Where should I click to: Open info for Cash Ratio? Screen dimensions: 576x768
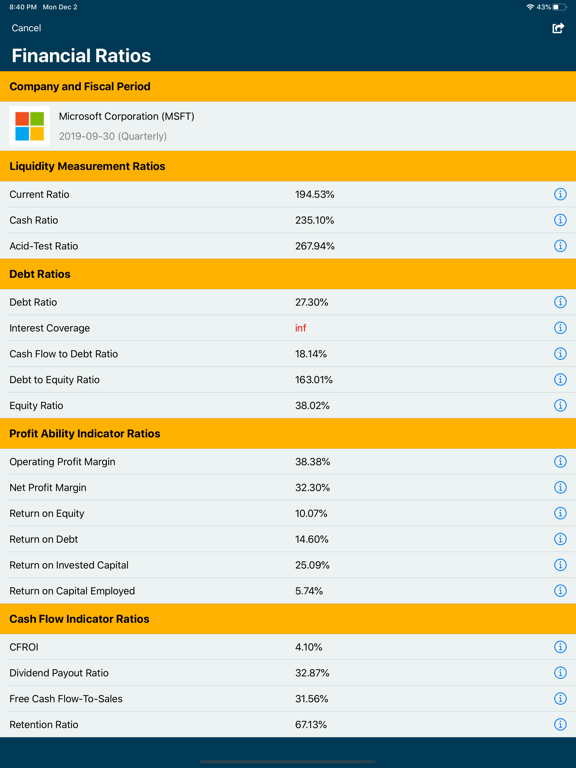click(x=560, y=220)
